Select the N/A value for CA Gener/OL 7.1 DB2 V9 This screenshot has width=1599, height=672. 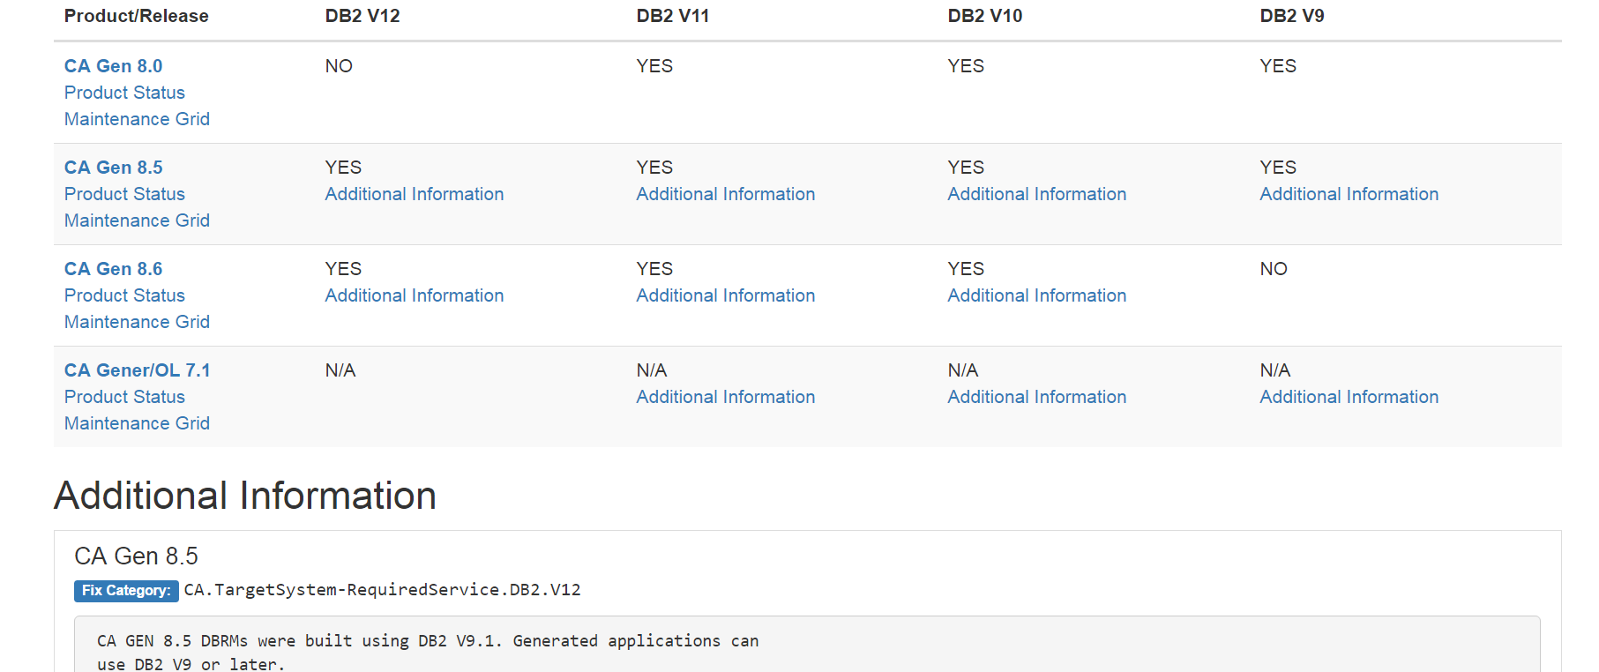pyautogui.click(x=1275, y=370)
